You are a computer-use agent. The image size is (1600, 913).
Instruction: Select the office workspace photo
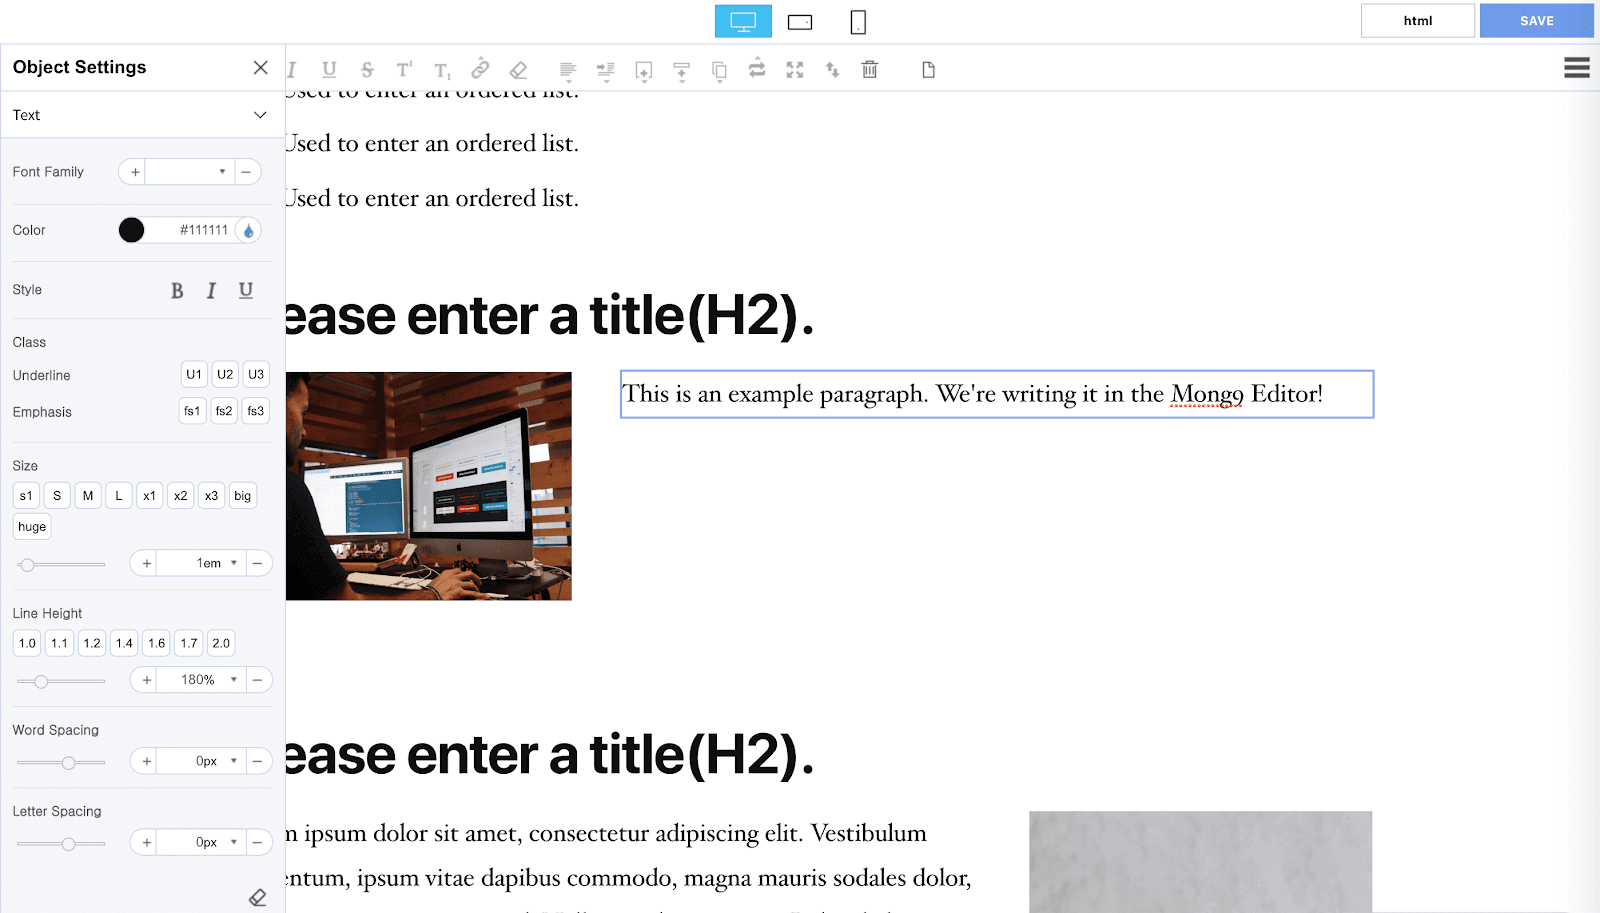point(429,486)
